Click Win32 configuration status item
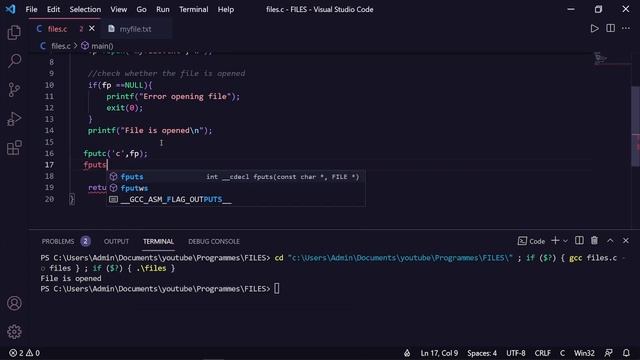 click(x=584, y=353)
